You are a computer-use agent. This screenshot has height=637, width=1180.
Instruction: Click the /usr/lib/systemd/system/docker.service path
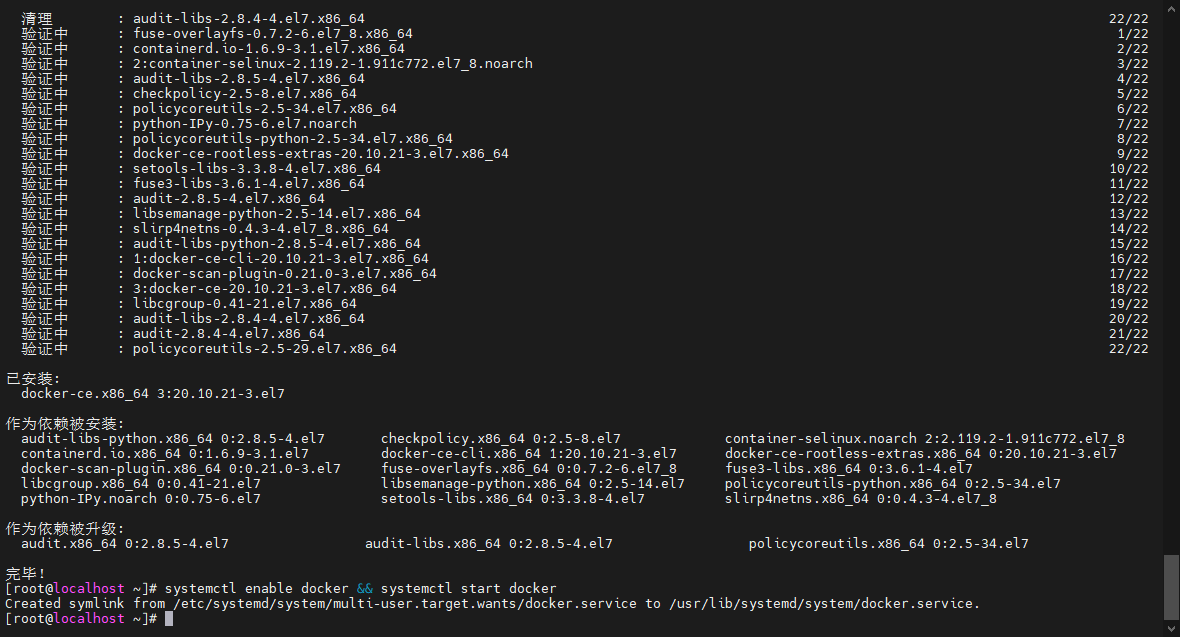[x=824, y=604]
